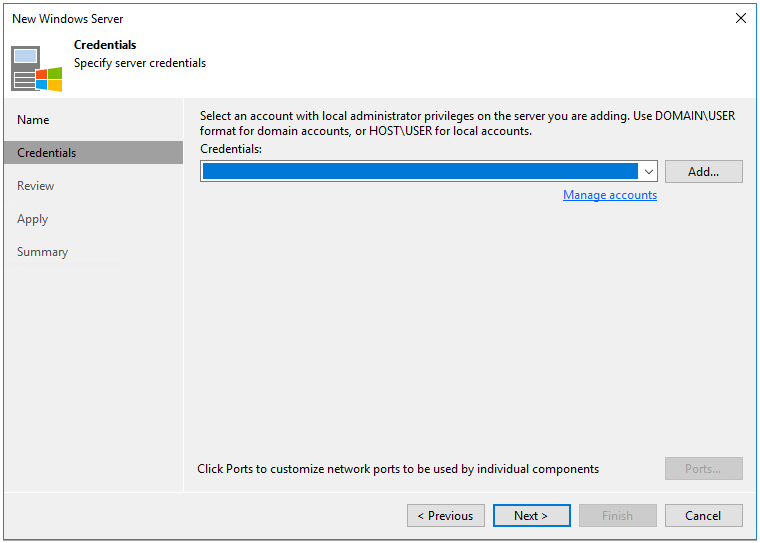Select the Summary step in sidebar

pos(43,252)
